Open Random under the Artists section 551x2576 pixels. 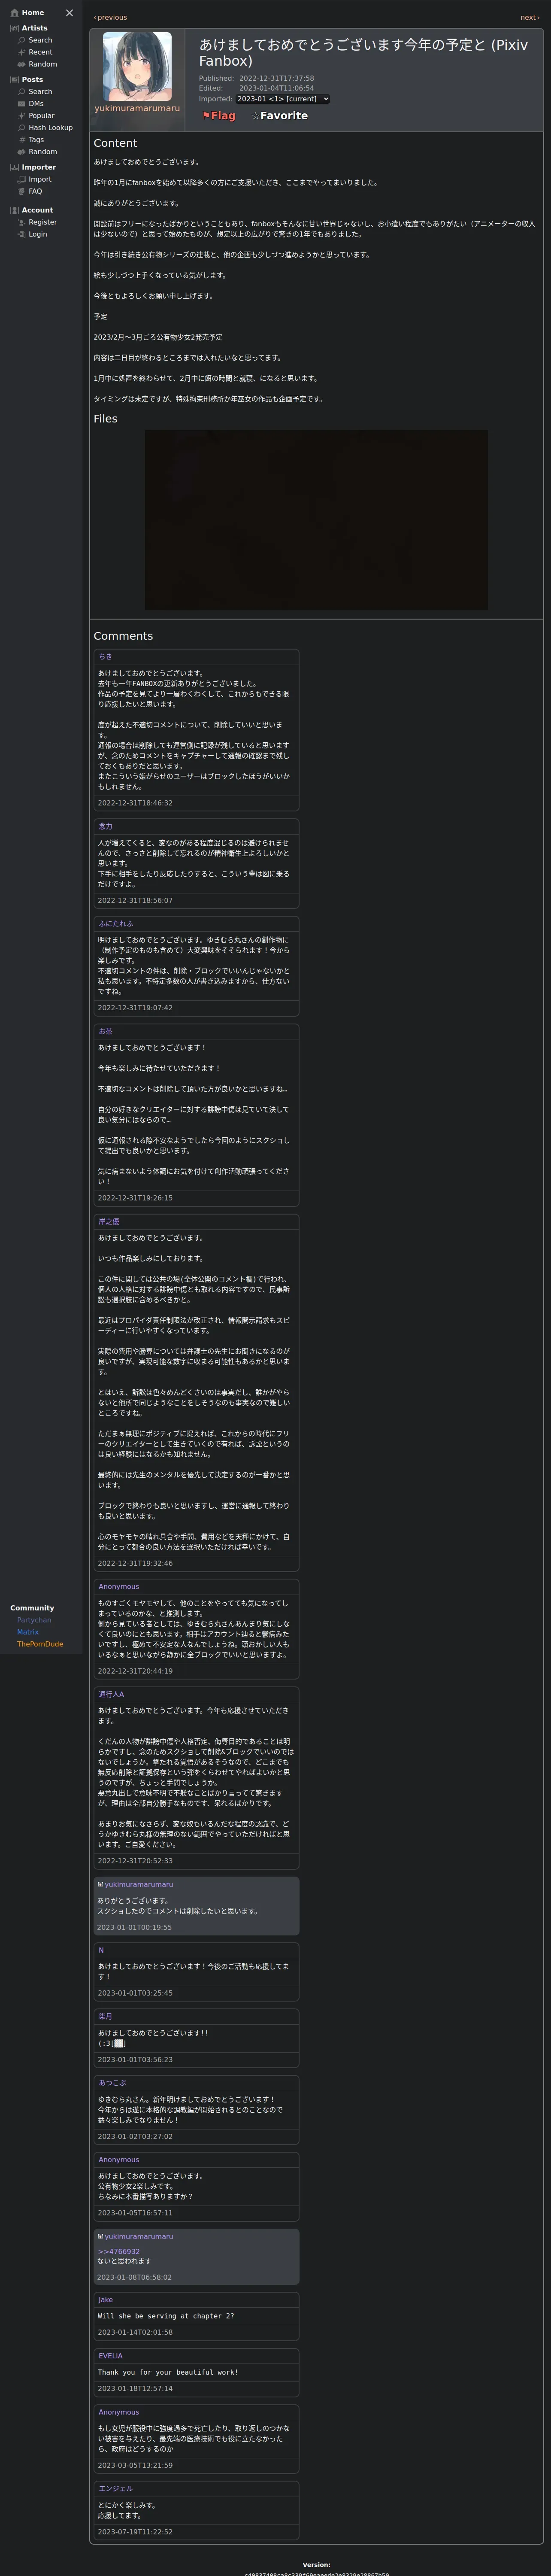point(37,64)
